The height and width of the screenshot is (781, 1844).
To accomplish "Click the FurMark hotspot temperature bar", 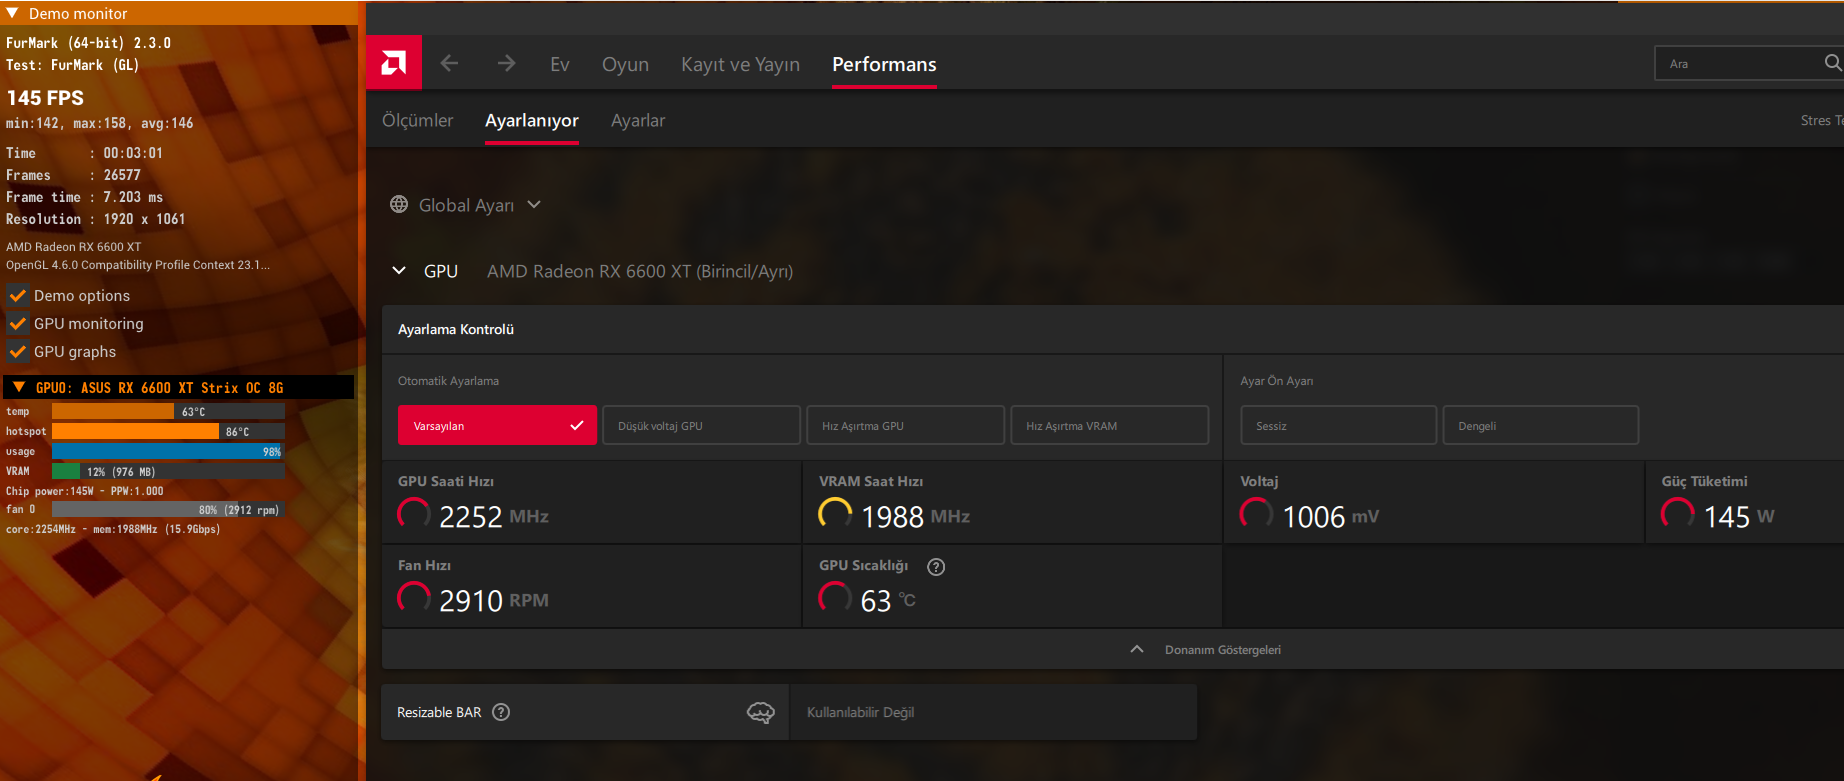I will (x=168, y=431).
